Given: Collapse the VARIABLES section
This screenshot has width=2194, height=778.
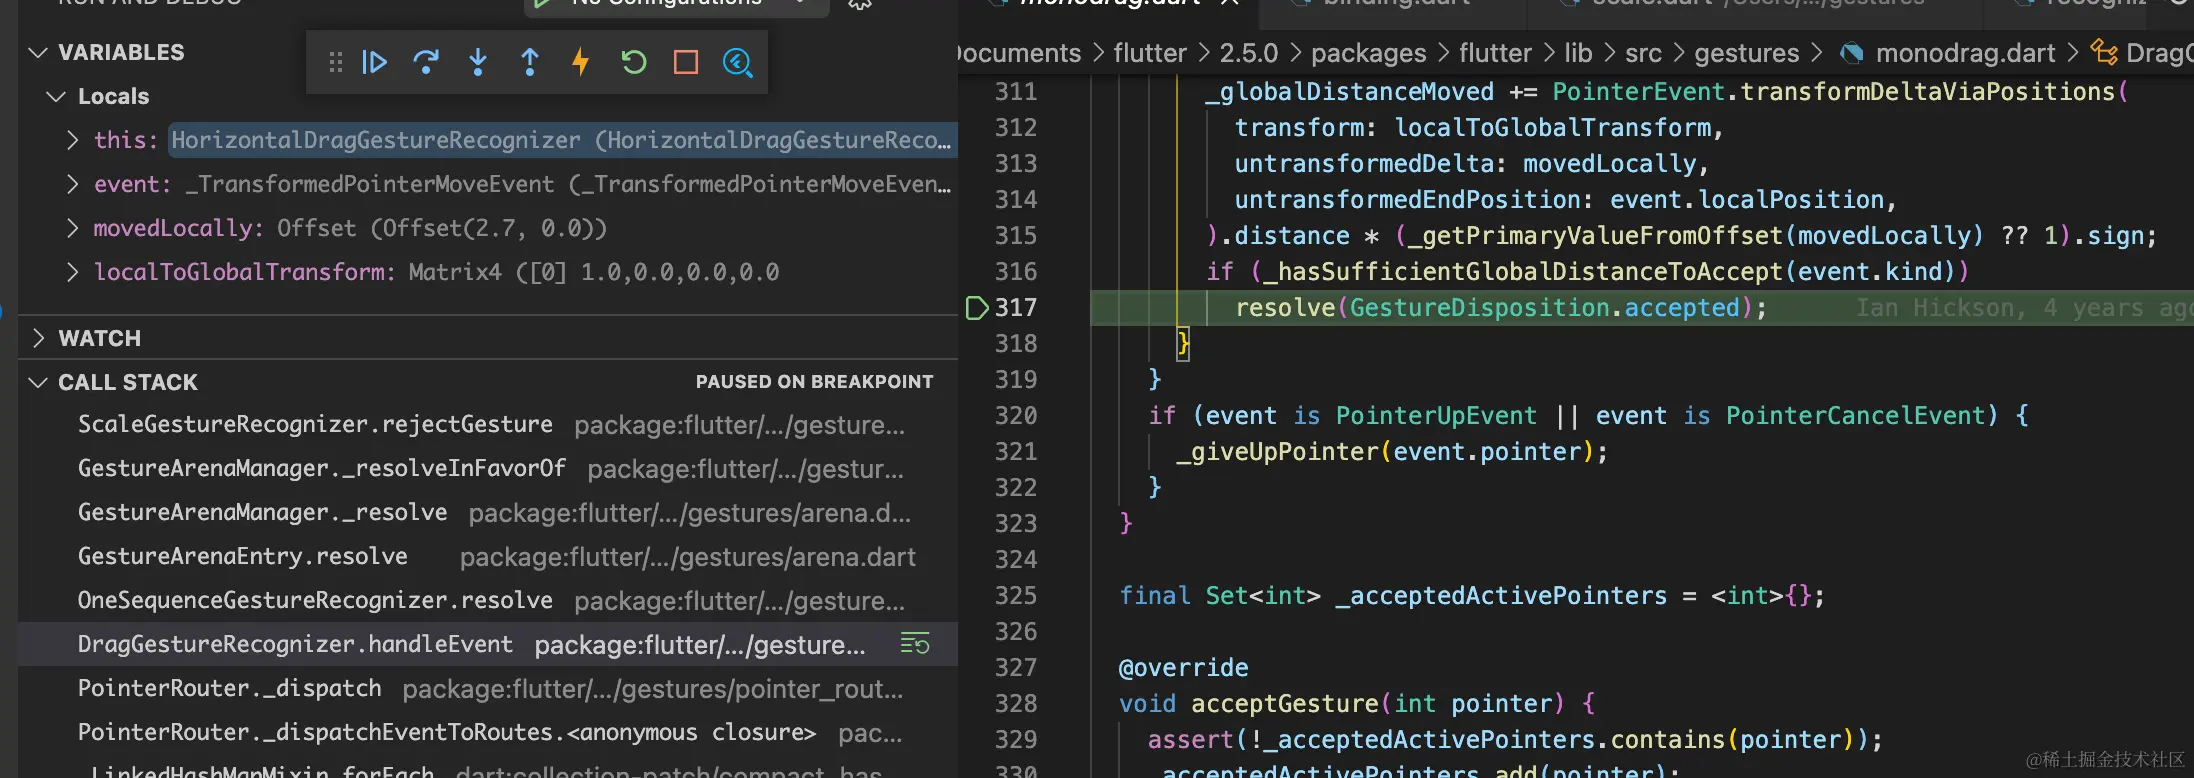Looking at the screenshot, I should pyautogui.click(x=38, y=52).
